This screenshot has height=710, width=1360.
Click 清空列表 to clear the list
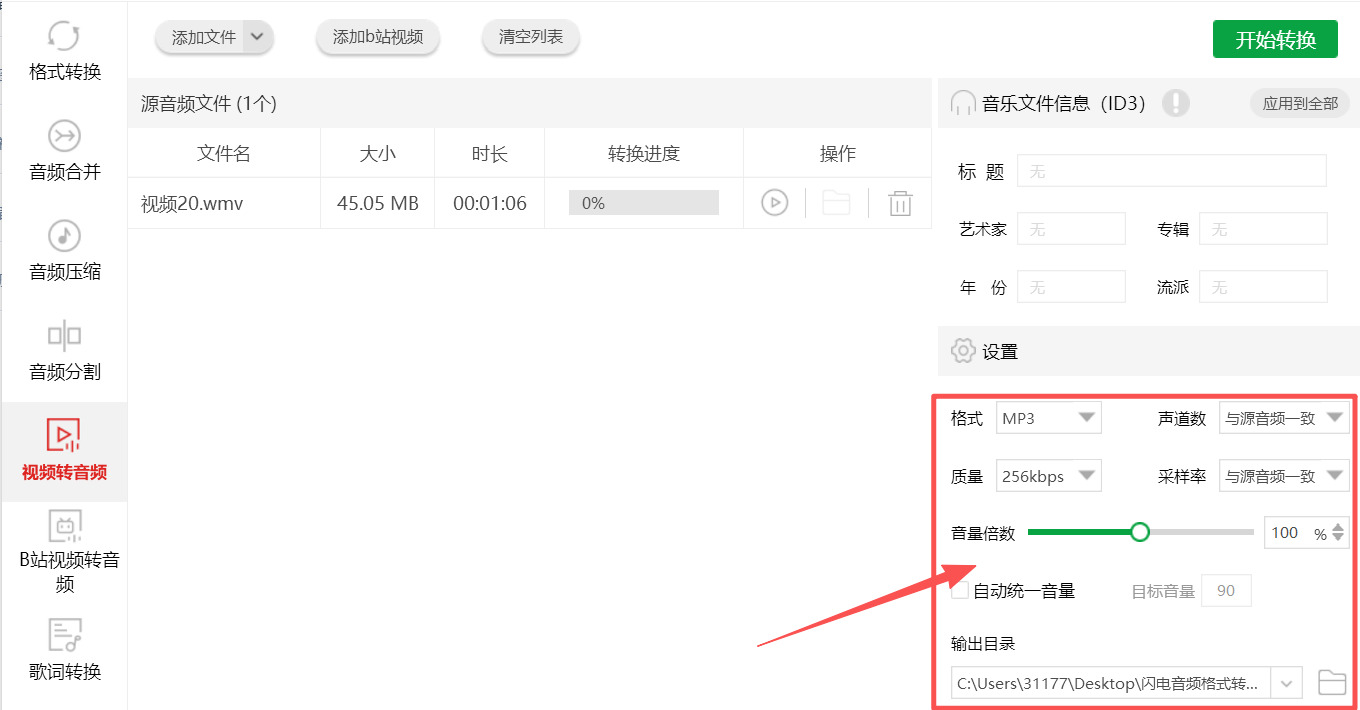[530, 36]
